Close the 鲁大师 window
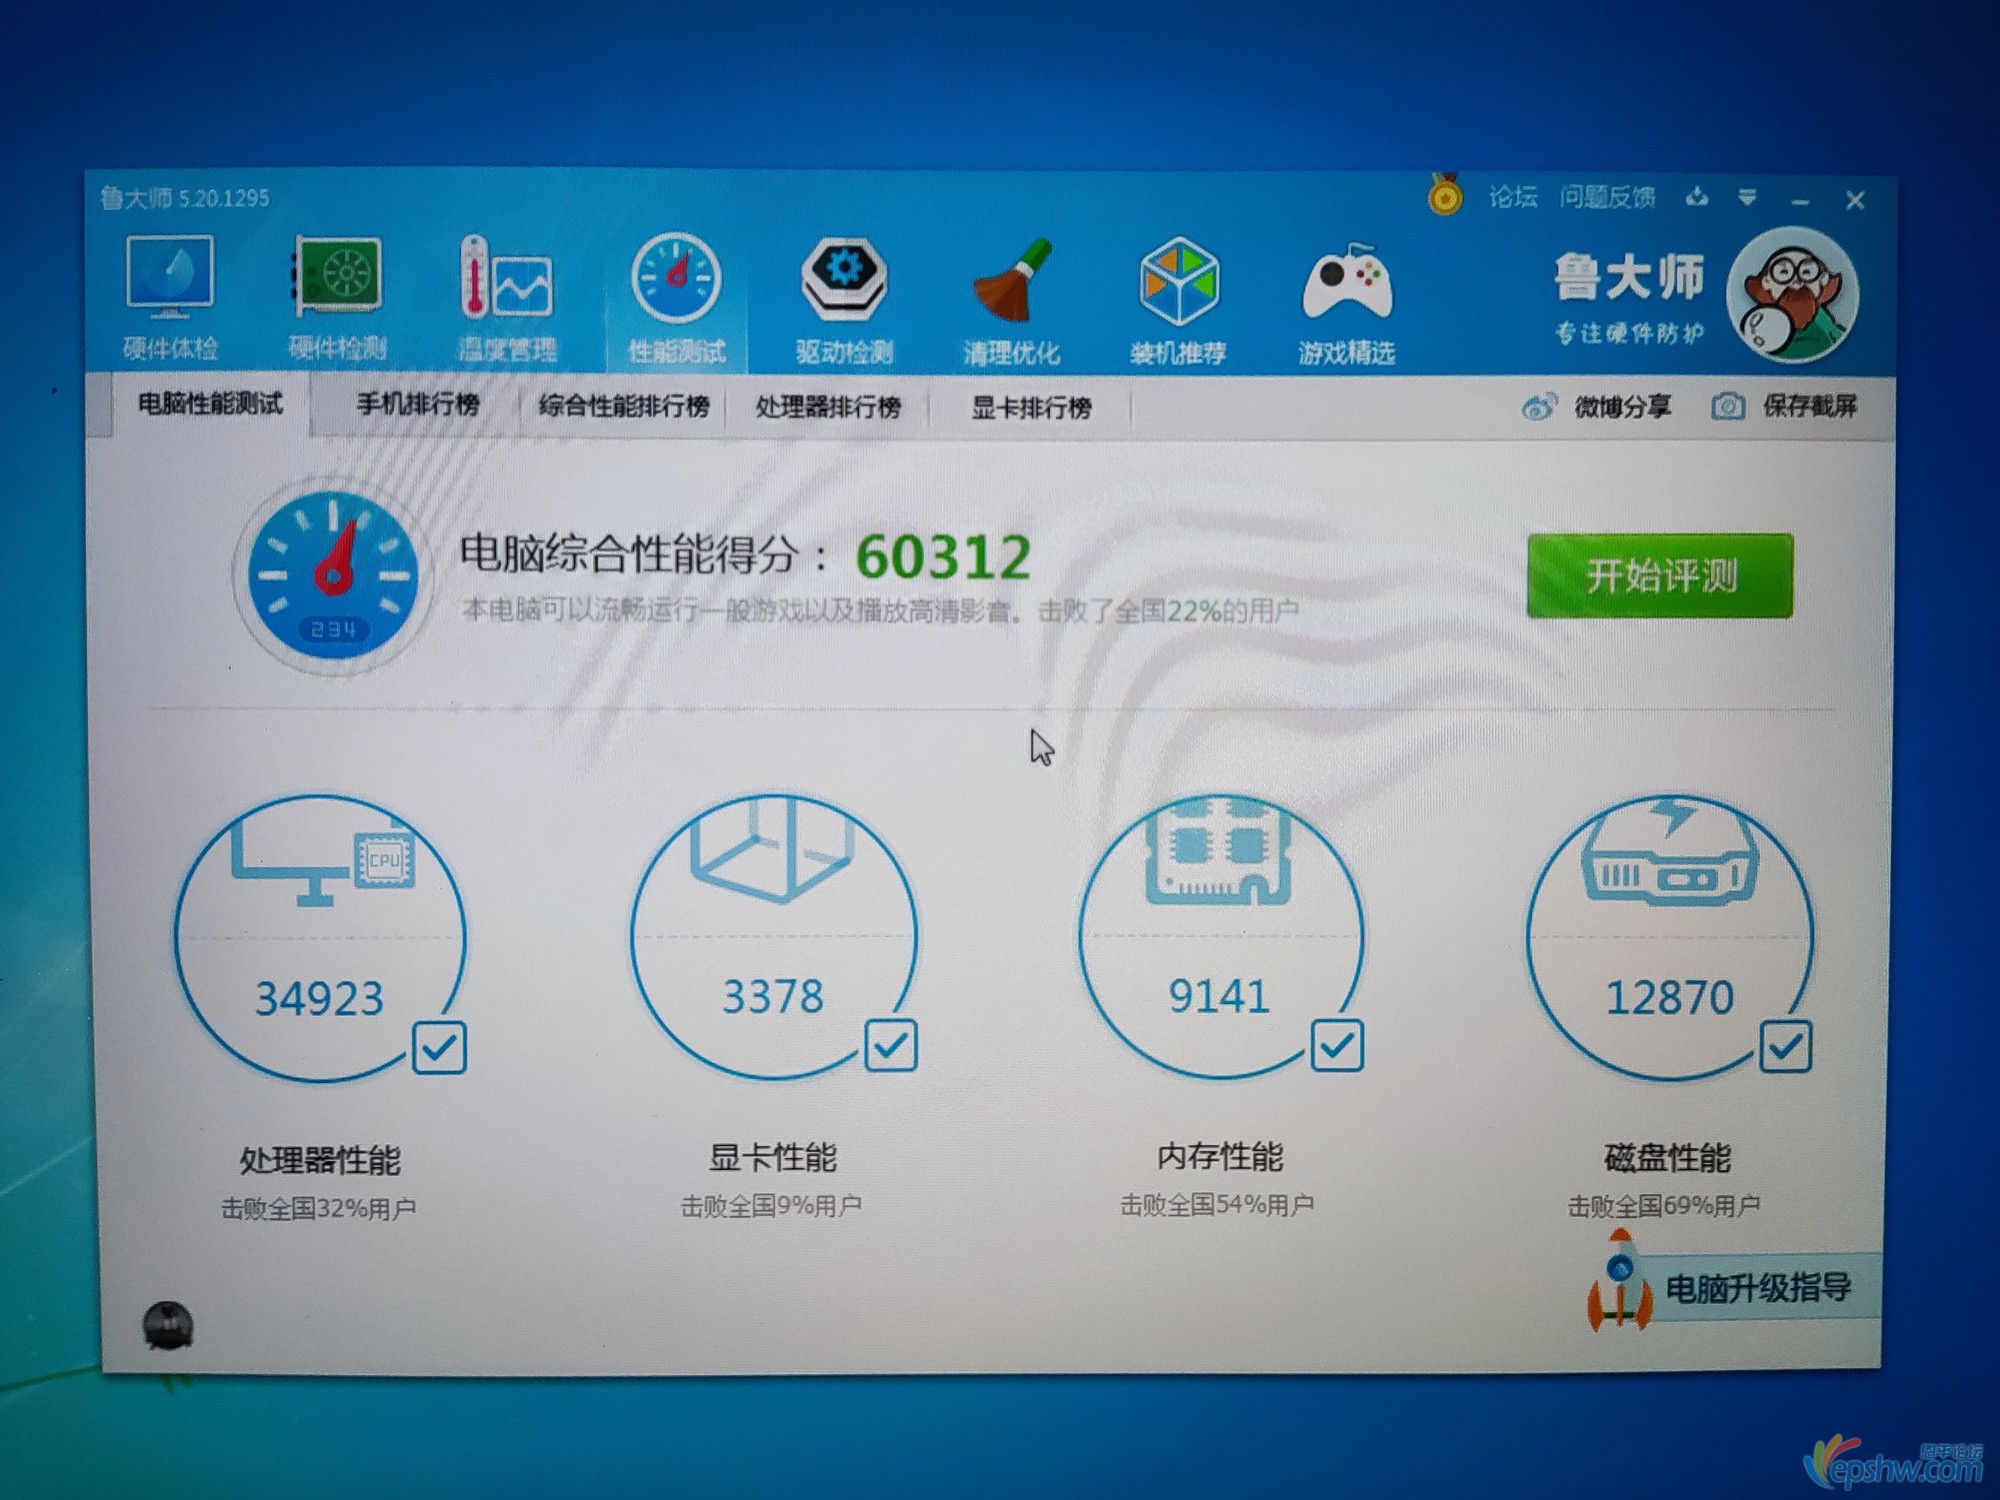 [x=1855, y=200]
